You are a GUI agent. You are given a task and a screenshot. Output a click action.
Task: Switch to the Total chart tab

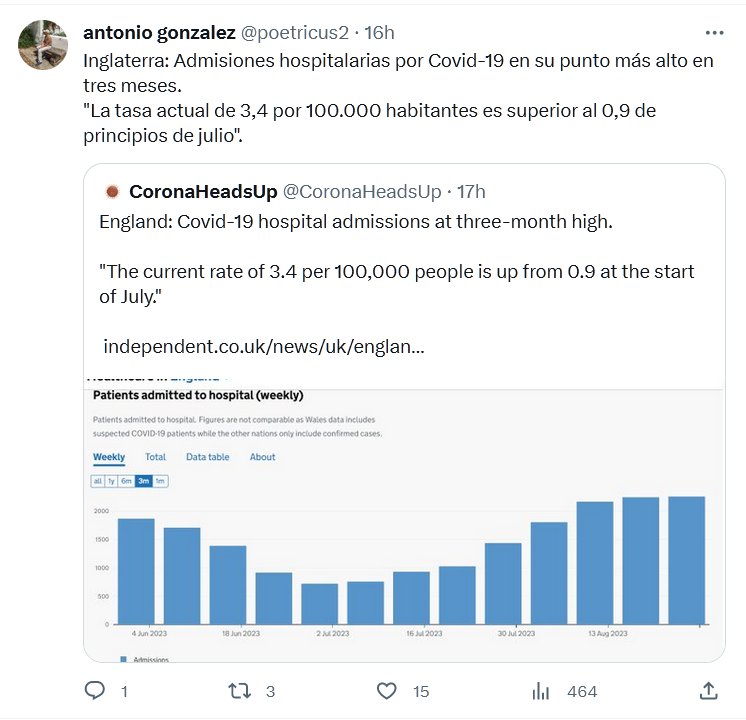(x=155, y=457)
